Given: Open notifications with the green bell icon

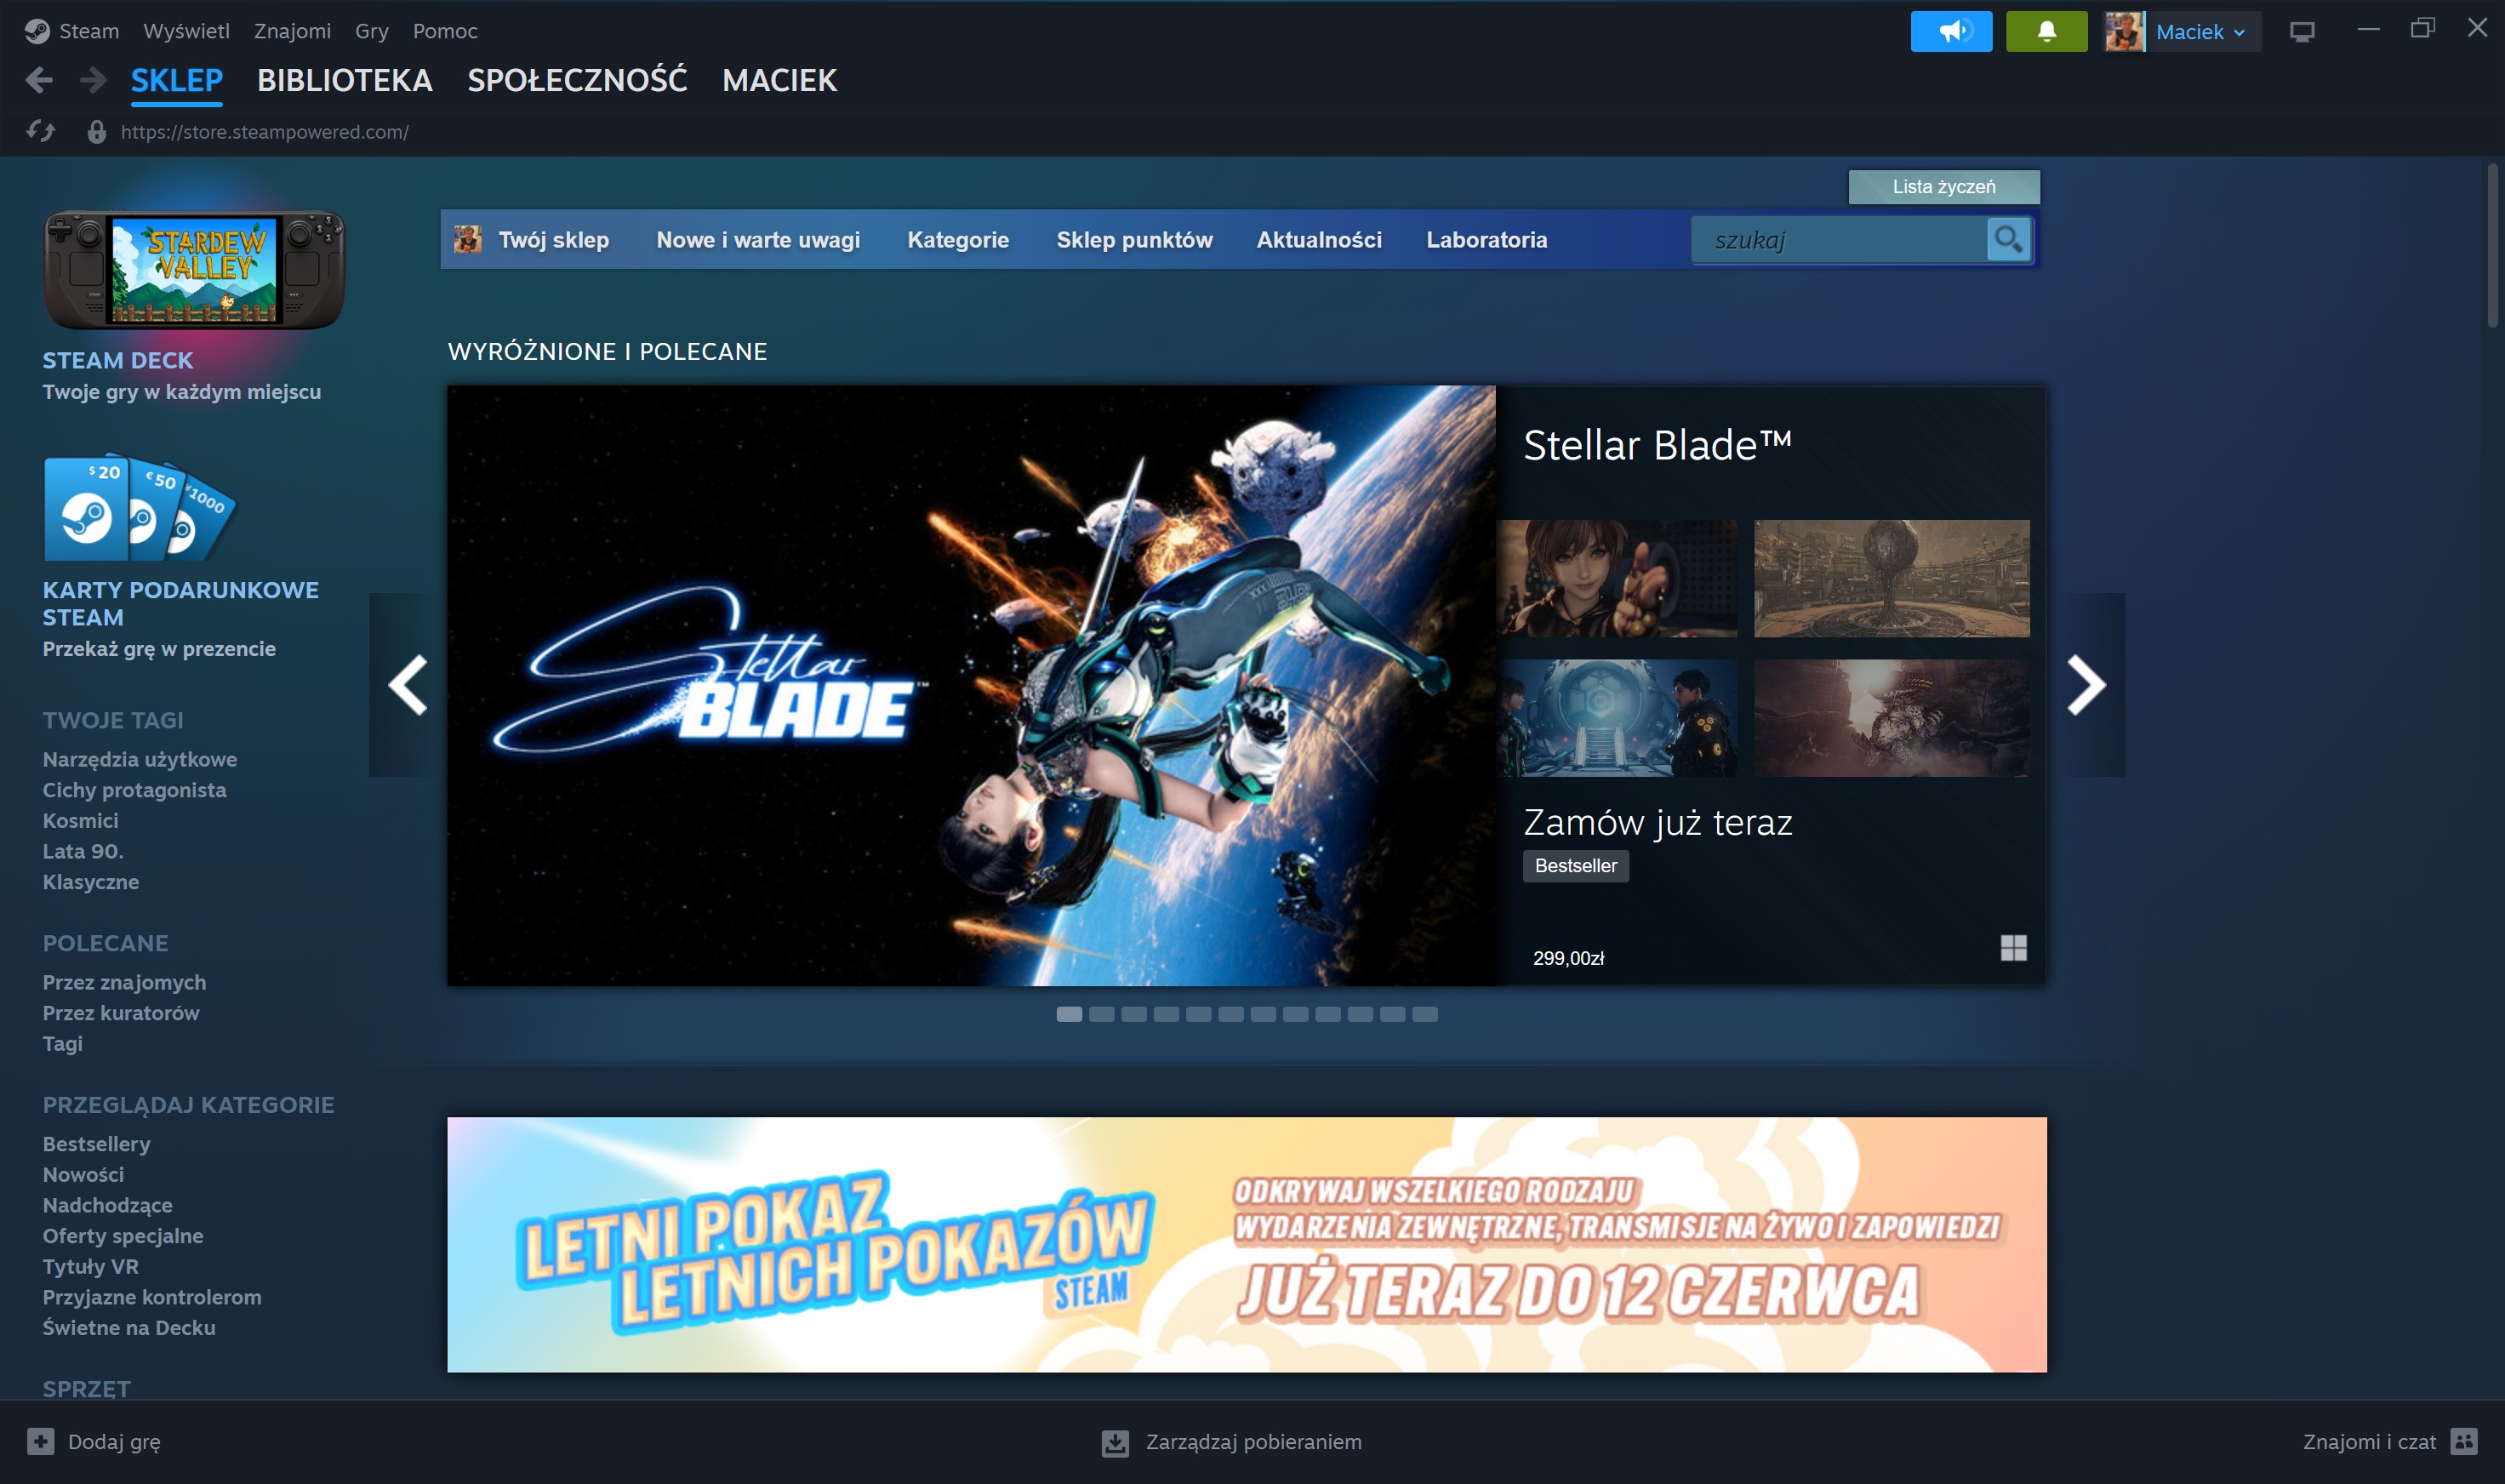Looking at the screenshot, I should pos(2046,31).
